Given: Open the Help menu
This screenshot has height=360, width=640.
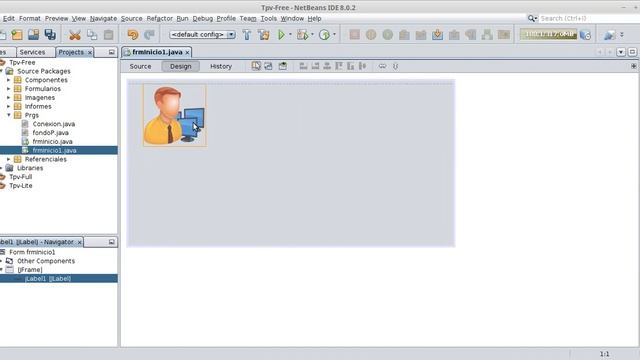Looking at the screenshot, I should click(x=314, y=18).
